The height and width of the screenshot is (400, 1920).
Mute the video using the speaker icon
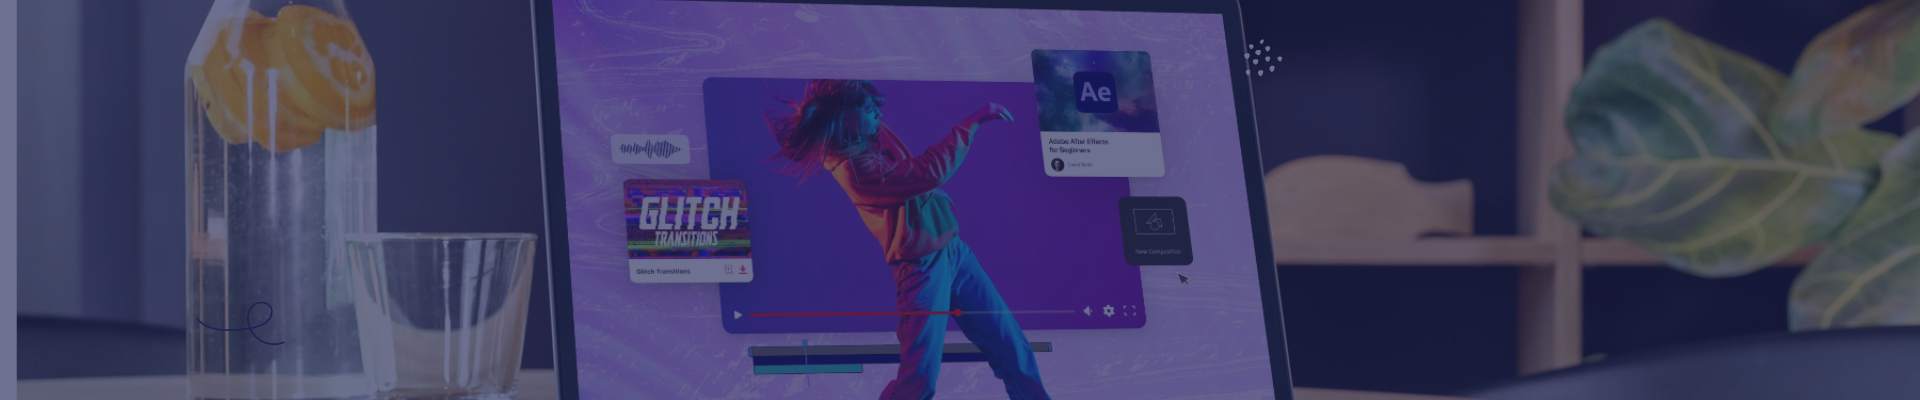click(1087, 311)
